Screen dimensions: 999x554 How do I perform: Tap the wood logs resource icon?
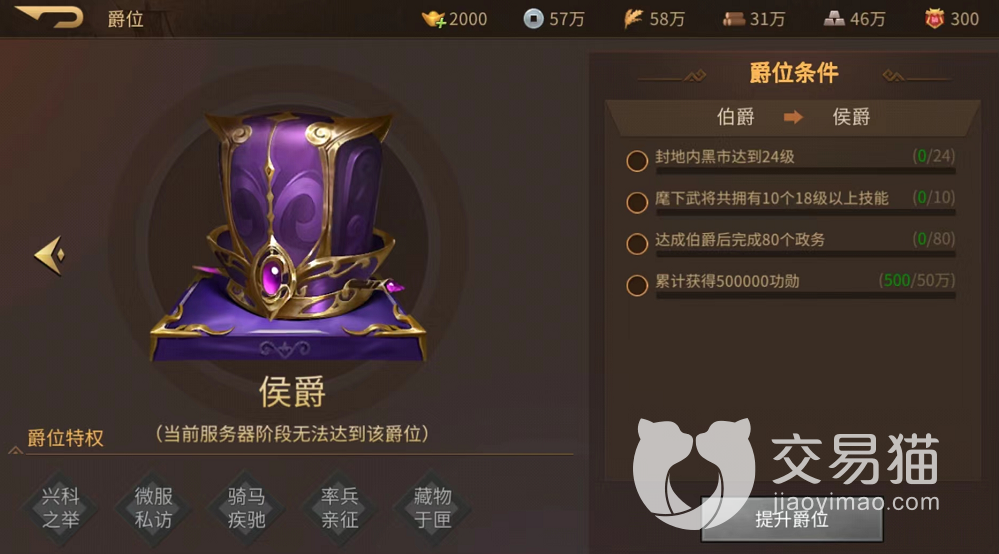[733, 20]
